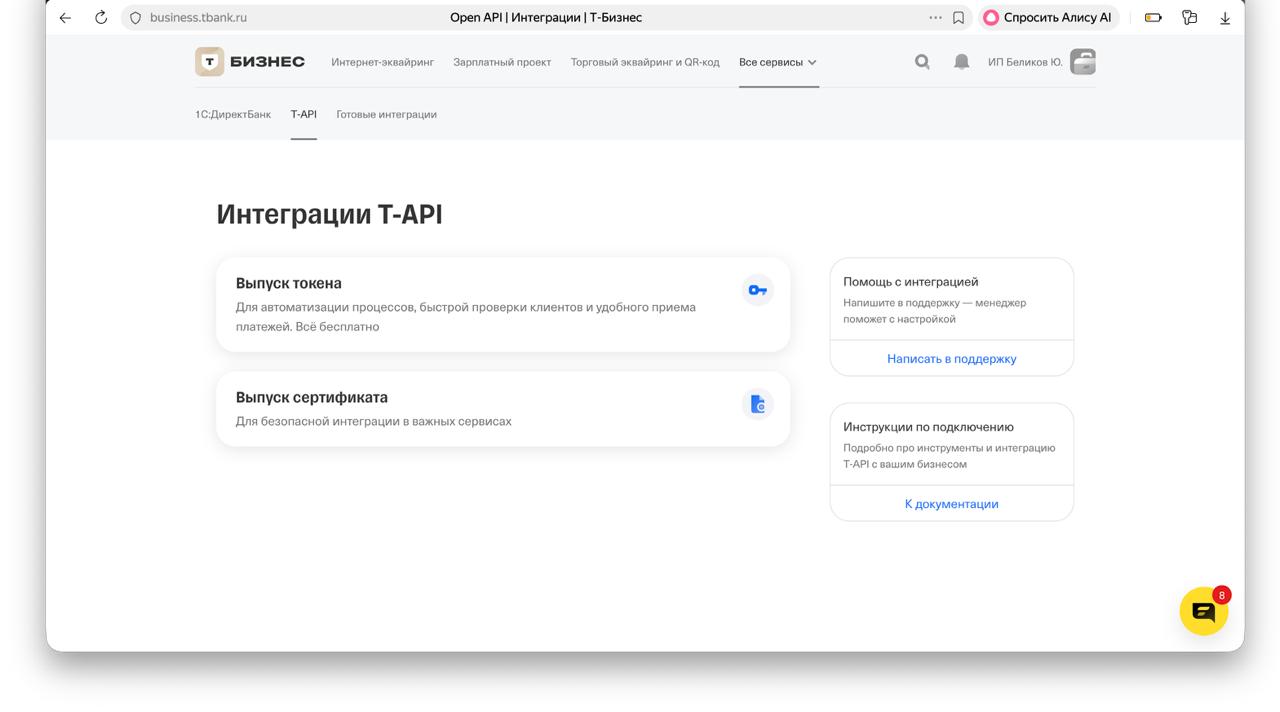Click the Спросить Алису AI button label

[x=1057, y=17]
